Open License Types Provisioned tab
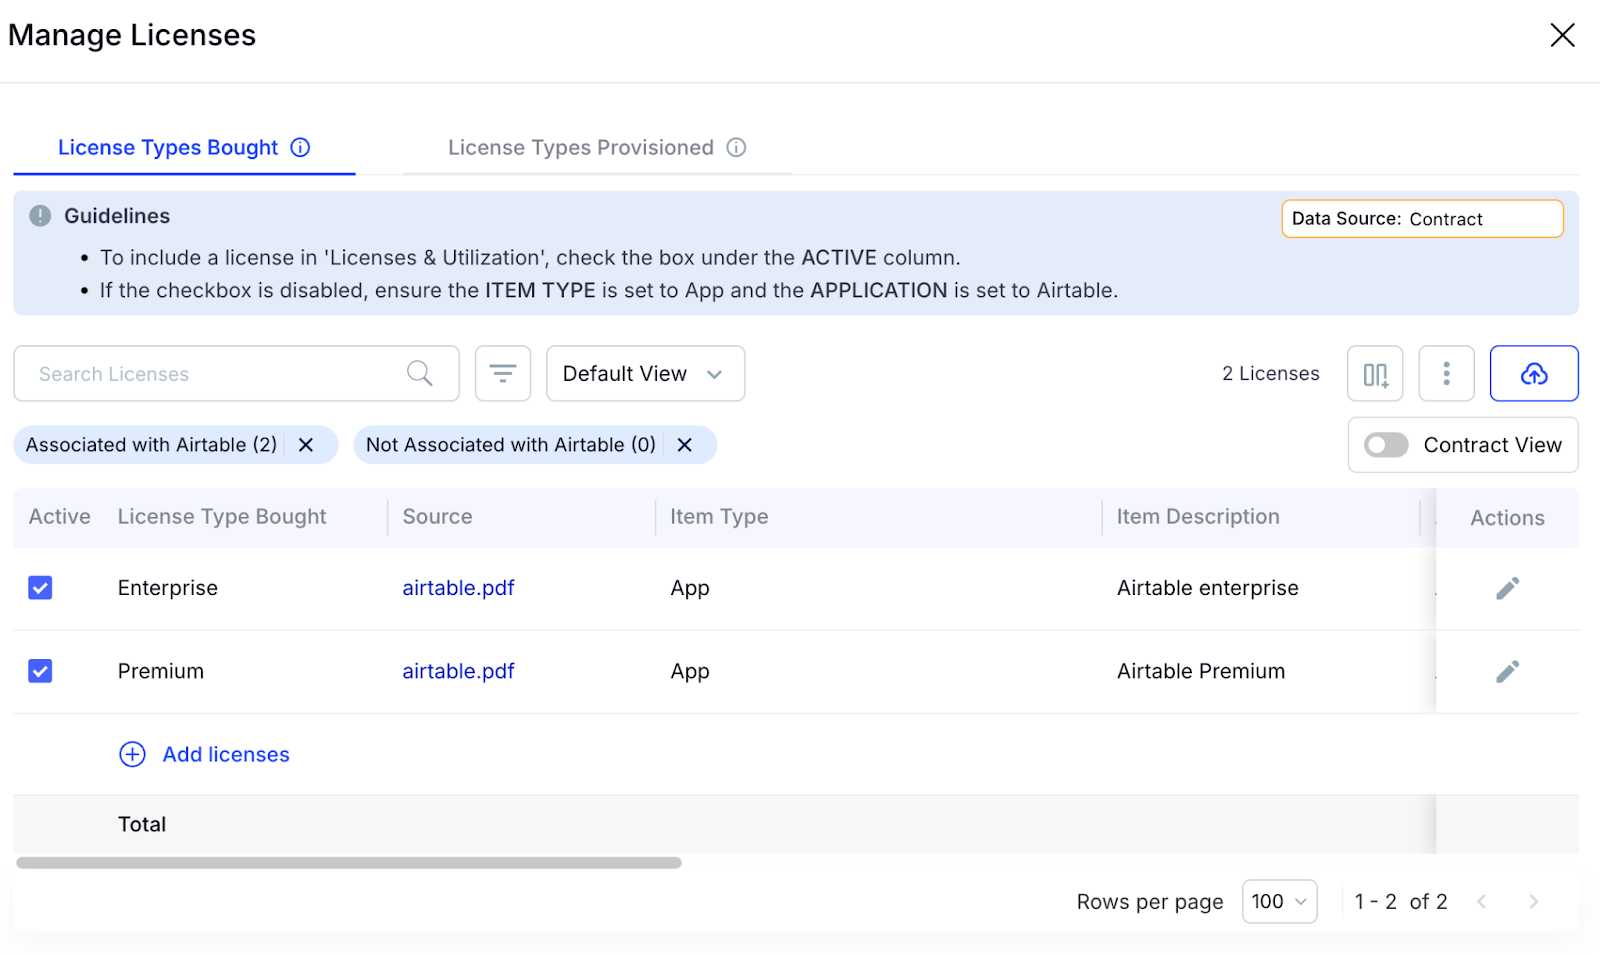Screen dimensions: 1600x955 581,148
